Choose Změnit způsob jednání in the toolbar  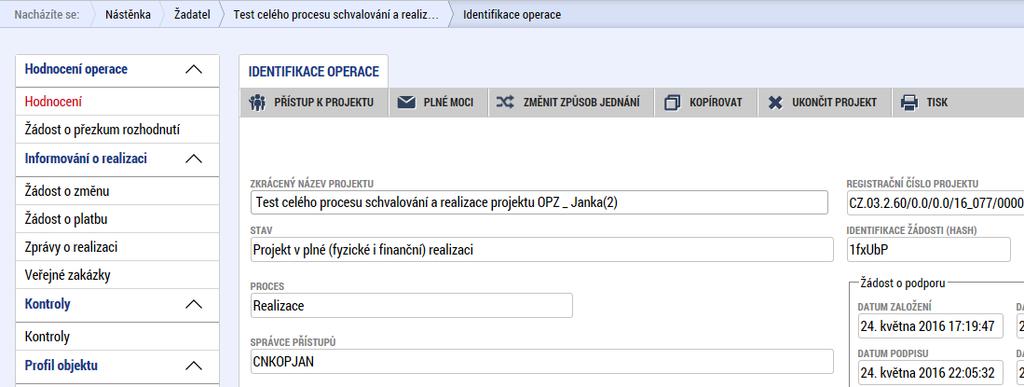pyautogui.click(x=571, y=102)
